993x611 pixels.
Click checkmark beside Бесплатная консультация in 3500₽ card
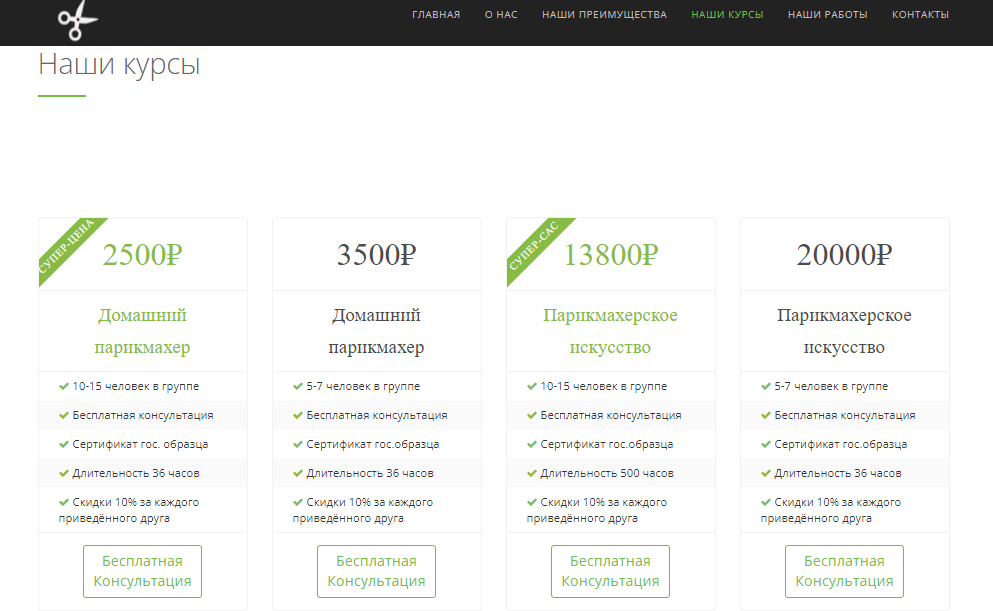298,415
